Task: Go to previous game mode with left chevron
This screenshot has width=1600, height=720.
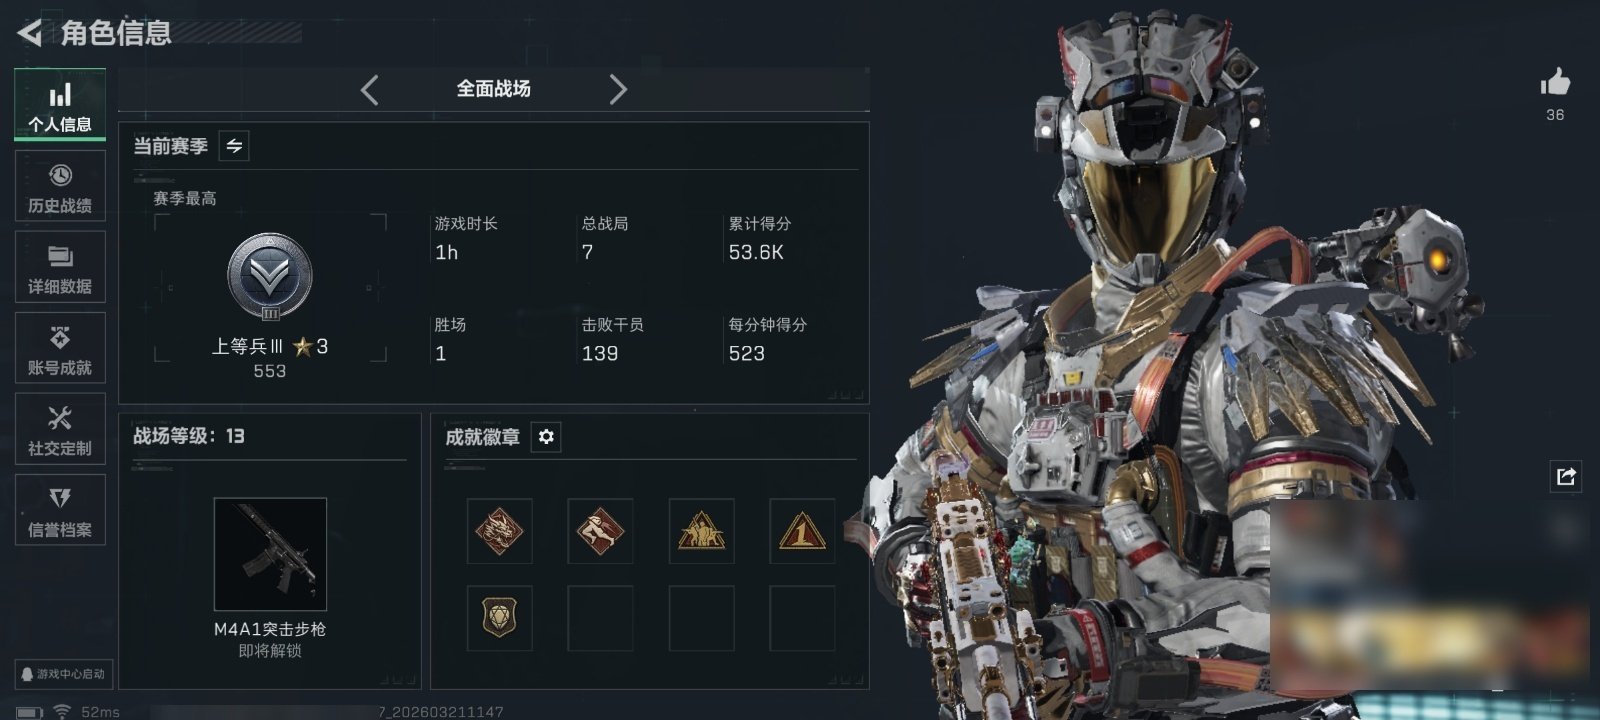Action: (x=369, y=90)
